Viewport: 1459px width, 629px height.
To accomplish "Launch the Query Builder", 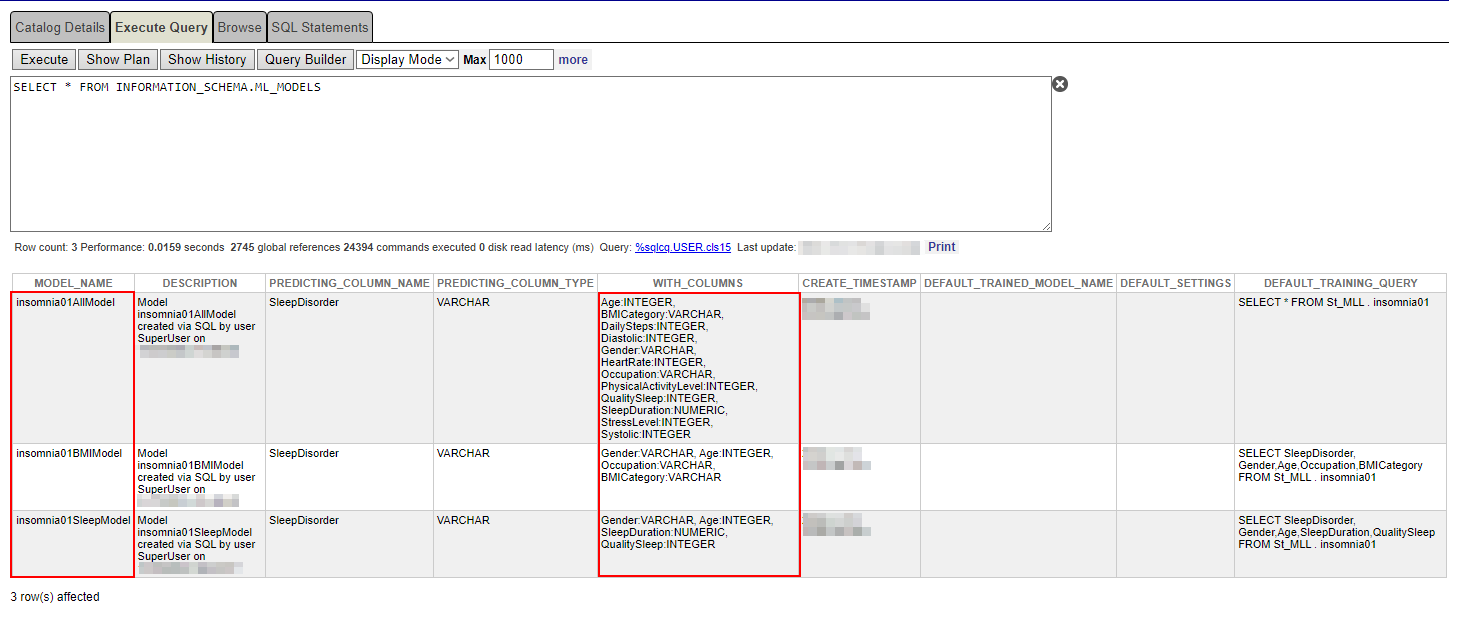I will pos(305,60).
